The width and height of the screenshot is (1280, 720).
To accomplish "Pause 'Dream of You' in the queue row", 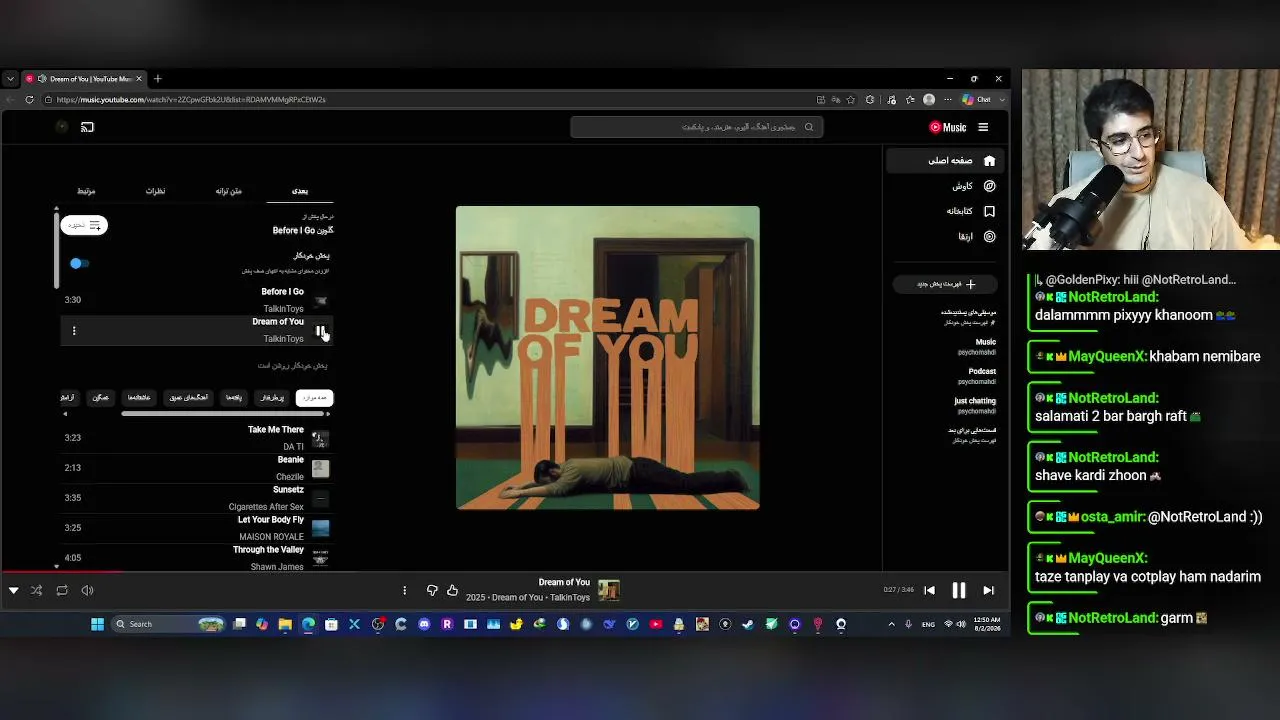I will pyautogui.click(x=320, y=331).
